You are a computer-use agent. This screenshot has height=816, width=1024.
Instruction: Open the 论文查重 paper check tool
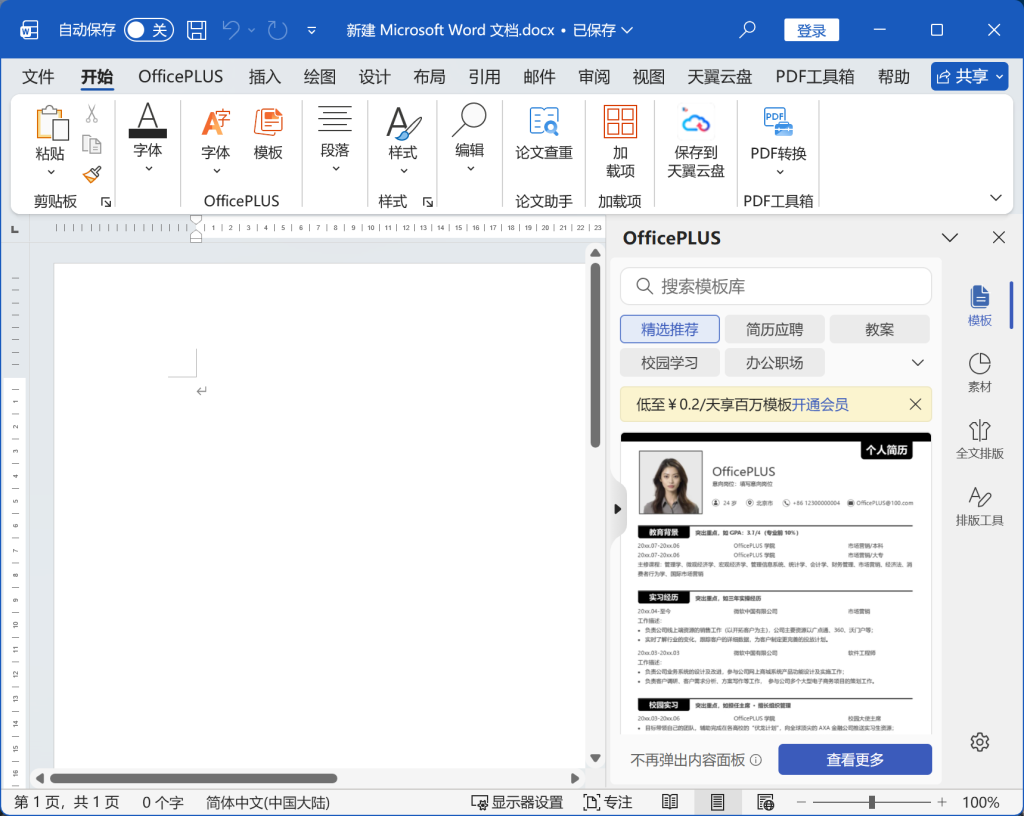[544, 134]
